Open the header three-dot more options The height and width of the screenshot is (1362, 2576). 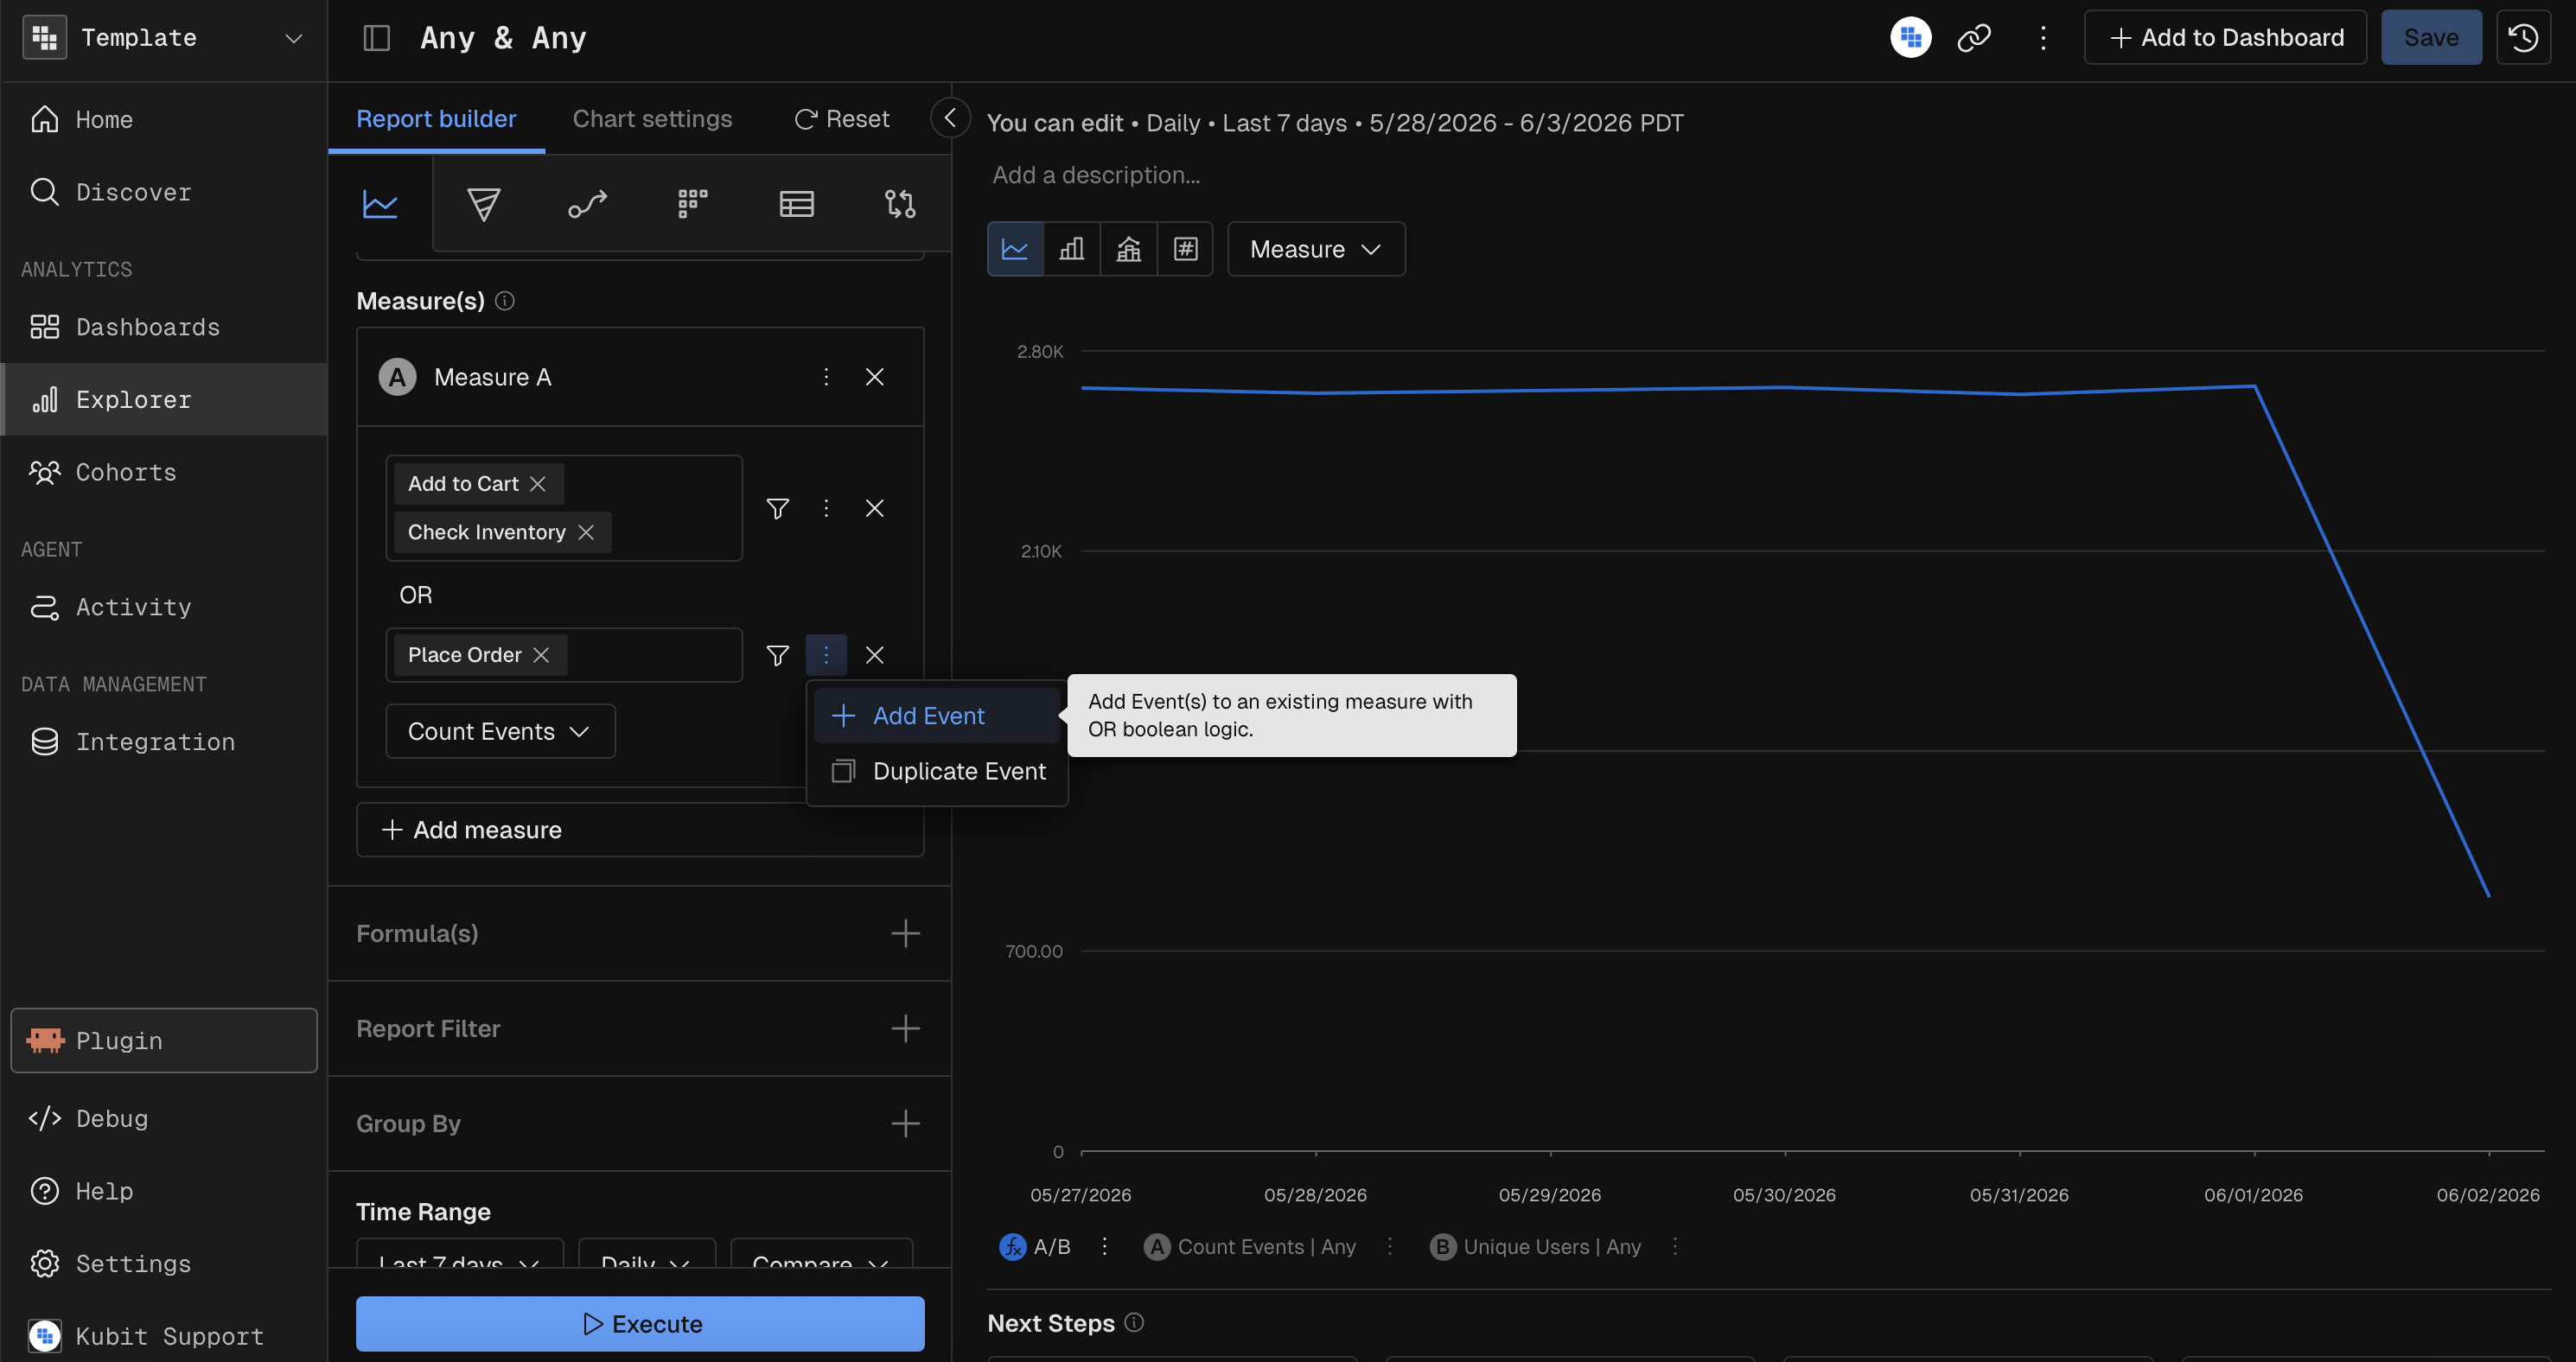[2043, 38]
